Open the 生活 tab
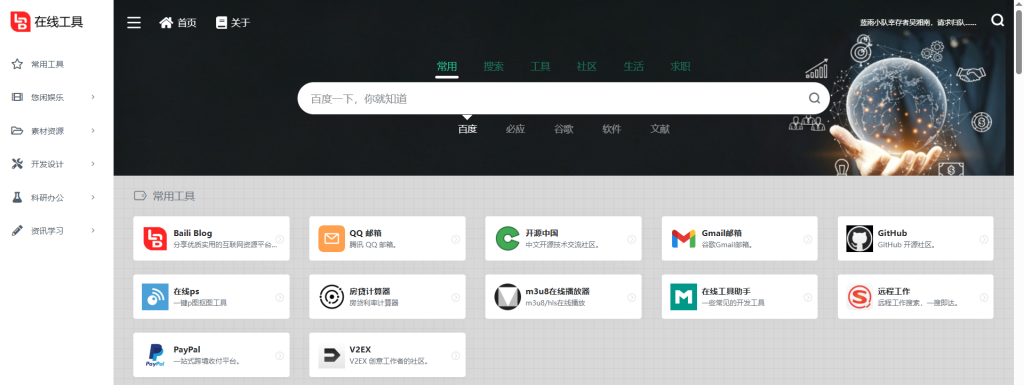The height and width of the screenshot is (385, 1024). [x=633, y=67]
